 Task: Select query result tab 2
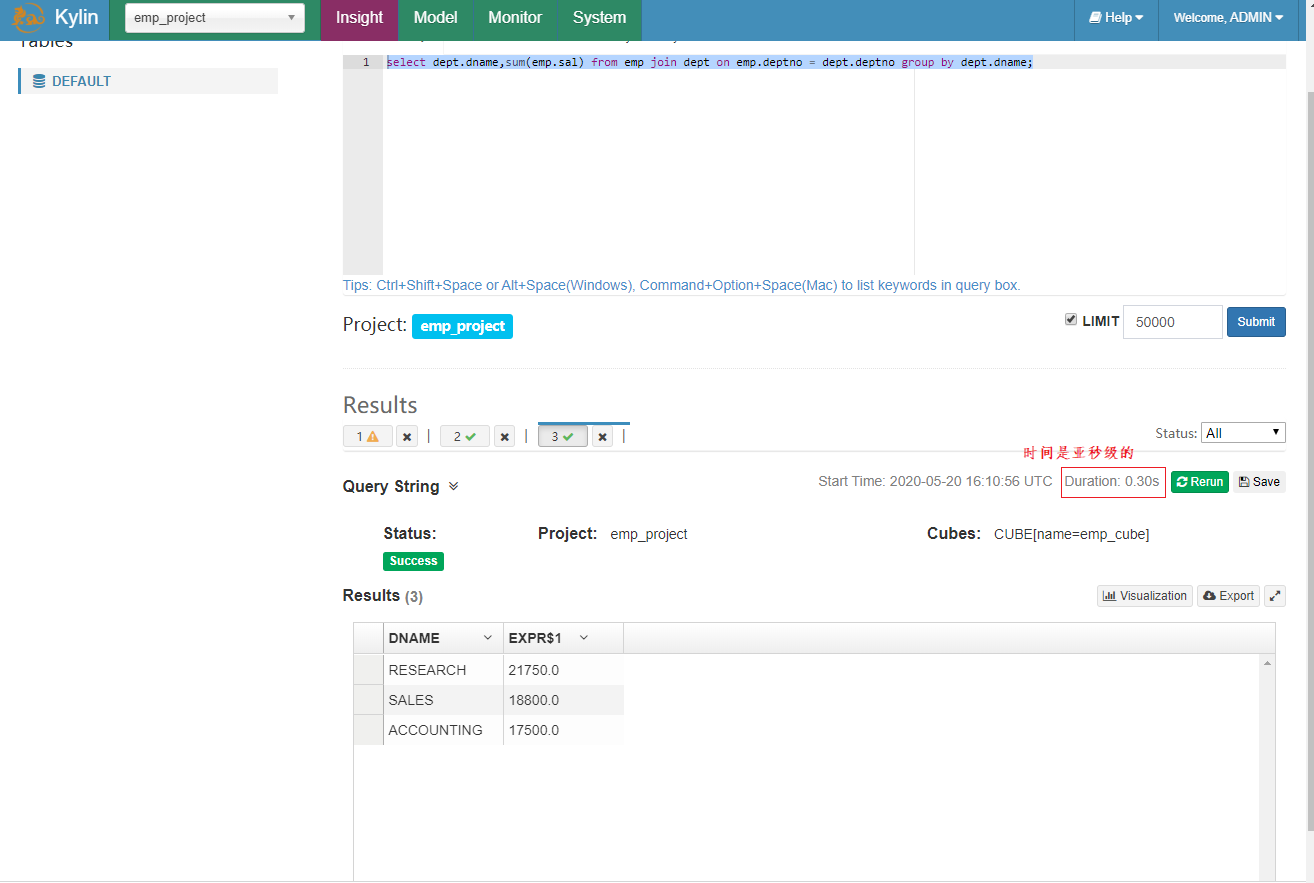(x=465, y=437)
